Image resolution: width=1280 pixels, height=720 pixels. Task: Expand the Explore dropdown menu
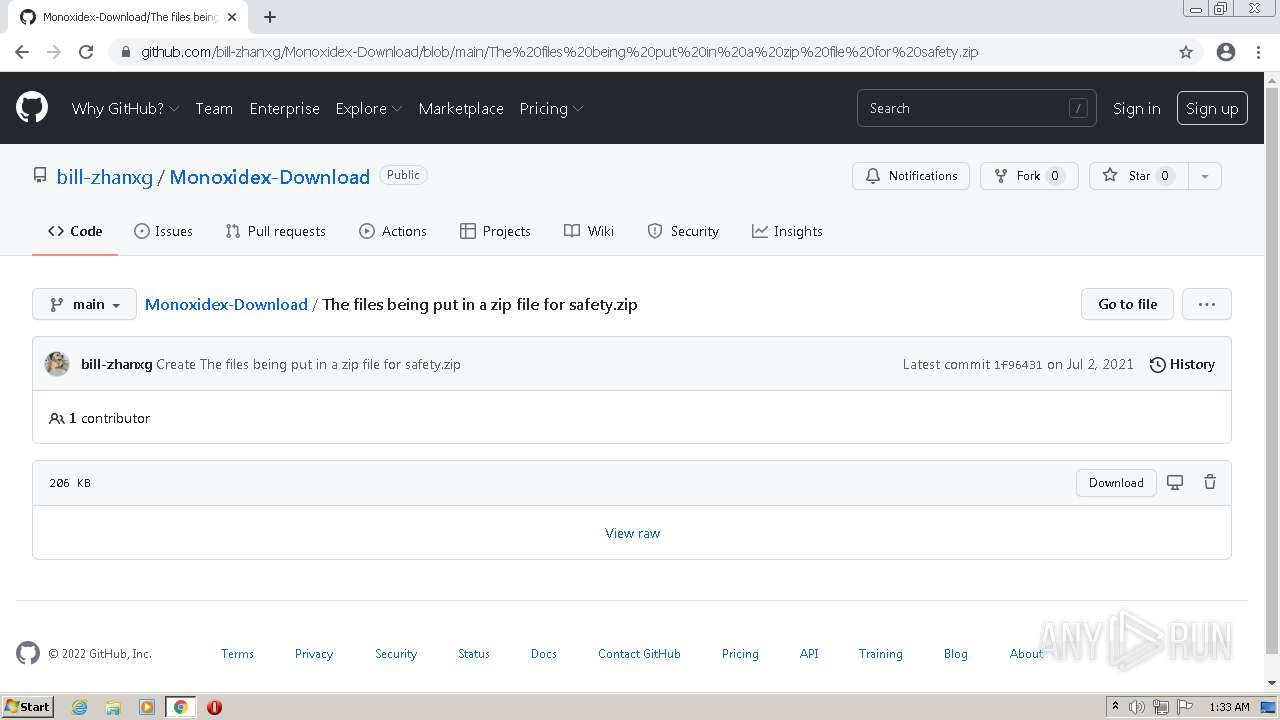[369, 108]
